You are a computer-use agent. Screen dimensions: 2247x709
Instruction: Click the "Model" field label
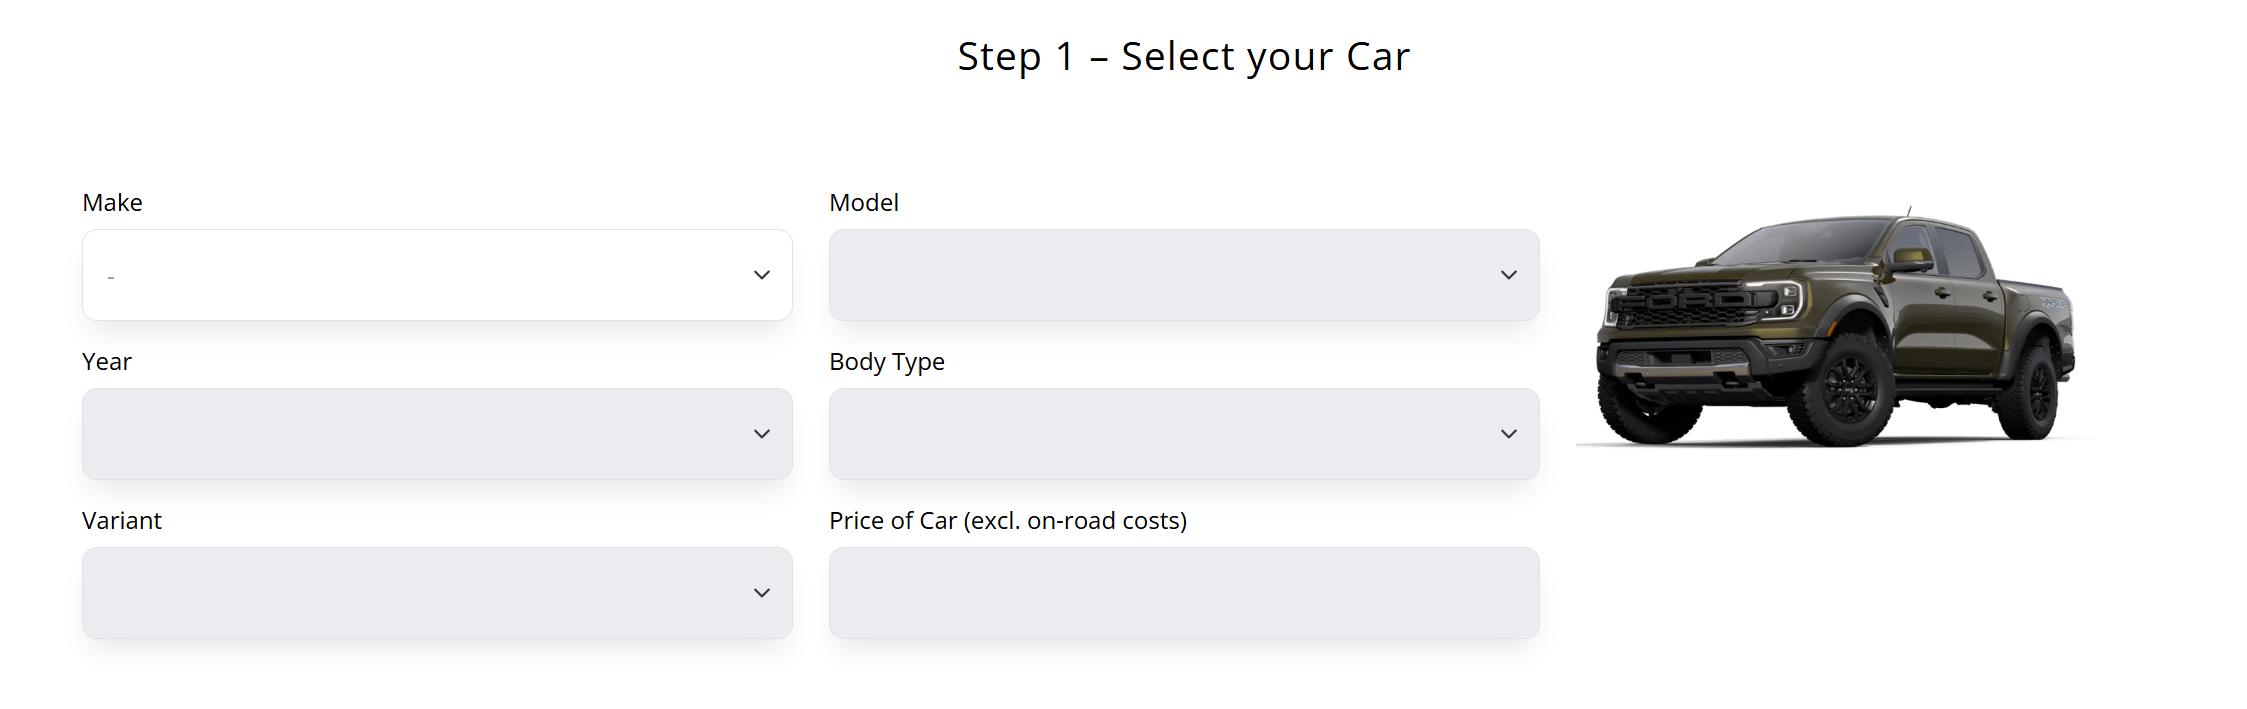click(864, 203)
